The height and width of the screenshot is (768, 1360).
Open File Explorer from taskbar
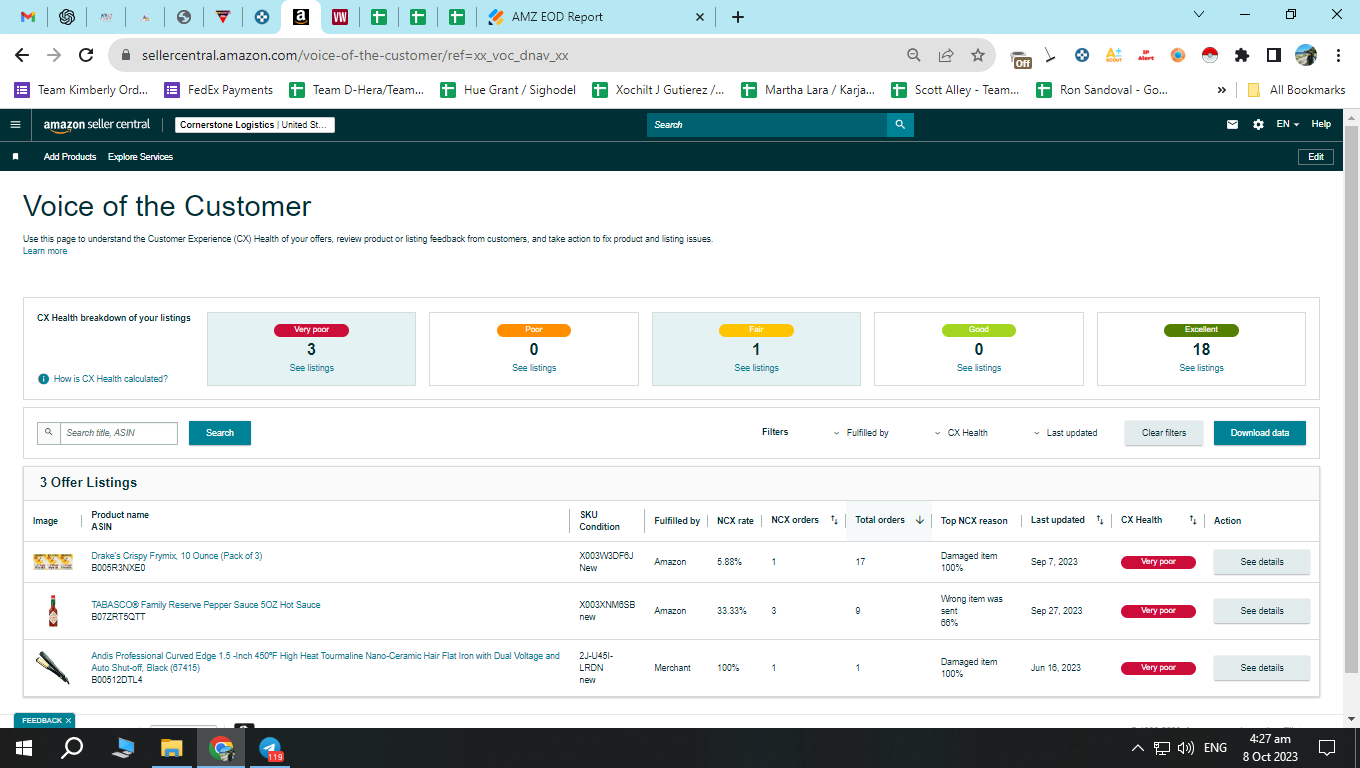(x=172, y=748)
